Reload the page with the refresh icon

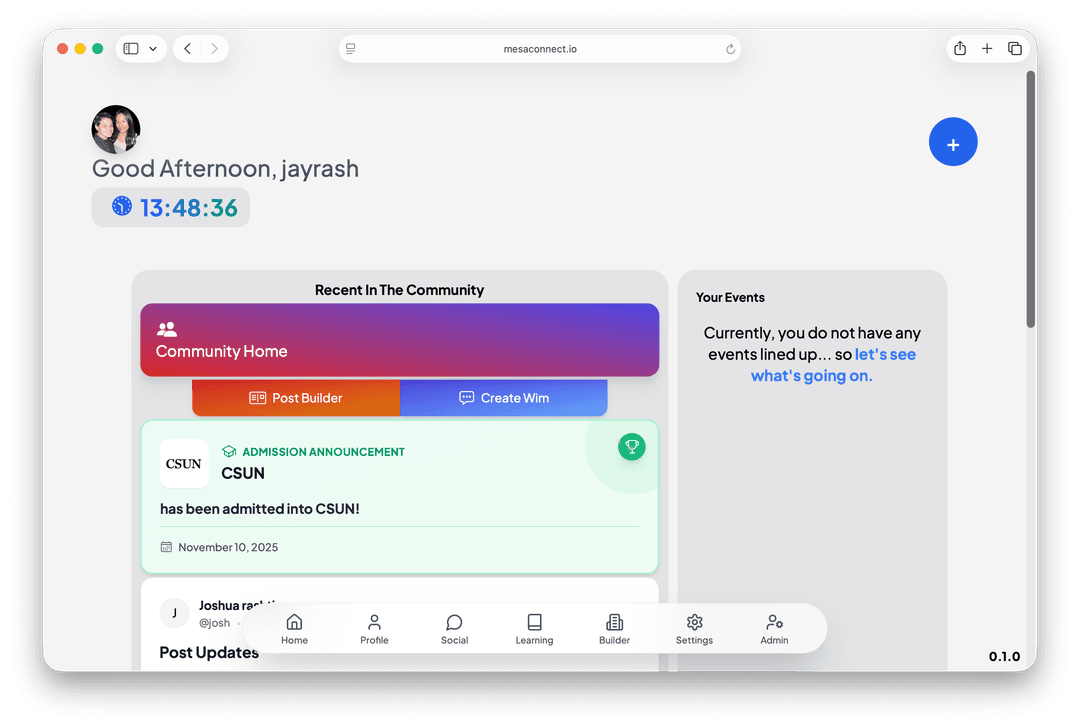pyautogui.click(x=730, y=49)
